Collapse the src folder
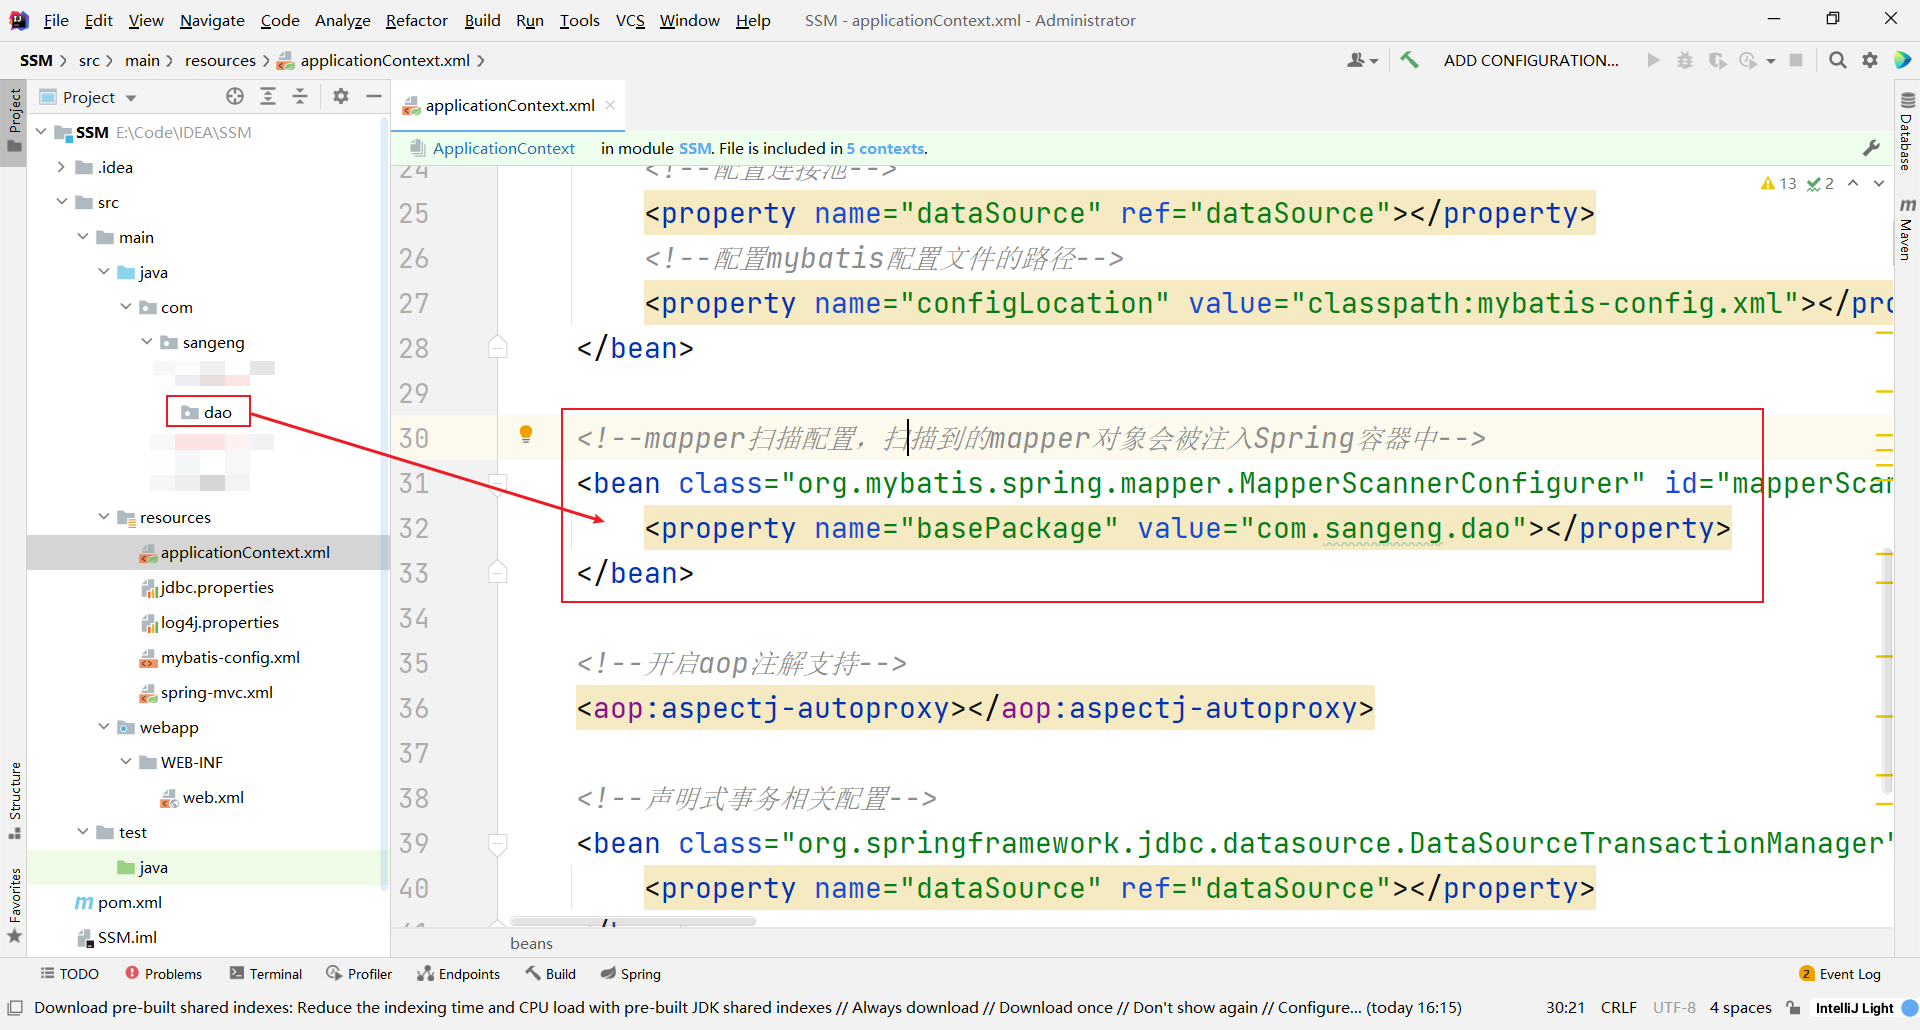1920x1030 pixels. pyautogui.click(x=62, y=202)
